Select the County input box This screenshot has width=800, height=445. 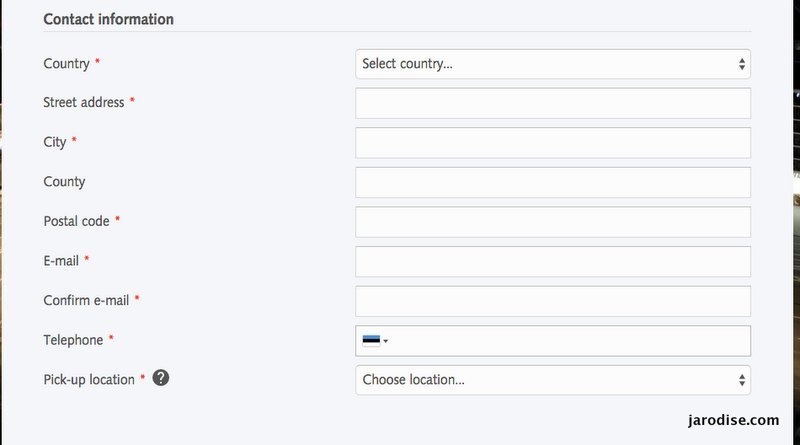[553, 182]
